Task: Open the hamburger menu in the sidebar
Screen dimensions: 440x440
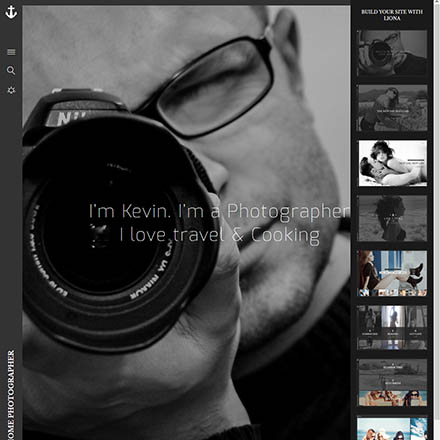Action: (x=11, y=52)
